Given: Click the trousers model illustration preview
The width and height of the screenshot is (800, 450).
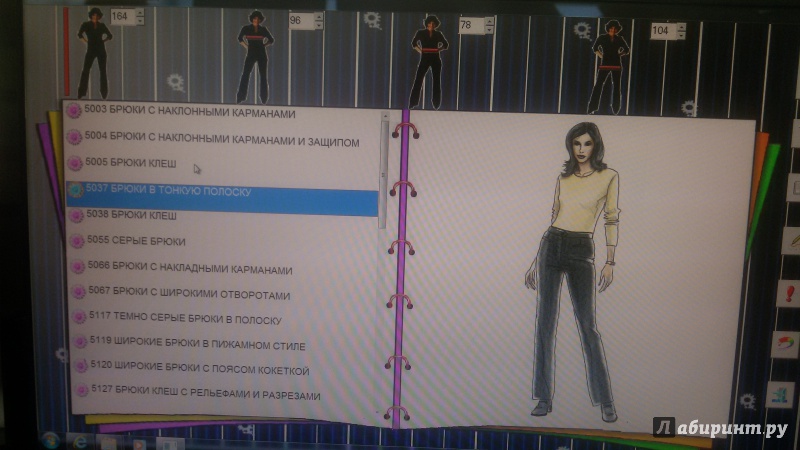Looking at the screenshot, I should tap(574, 270).
